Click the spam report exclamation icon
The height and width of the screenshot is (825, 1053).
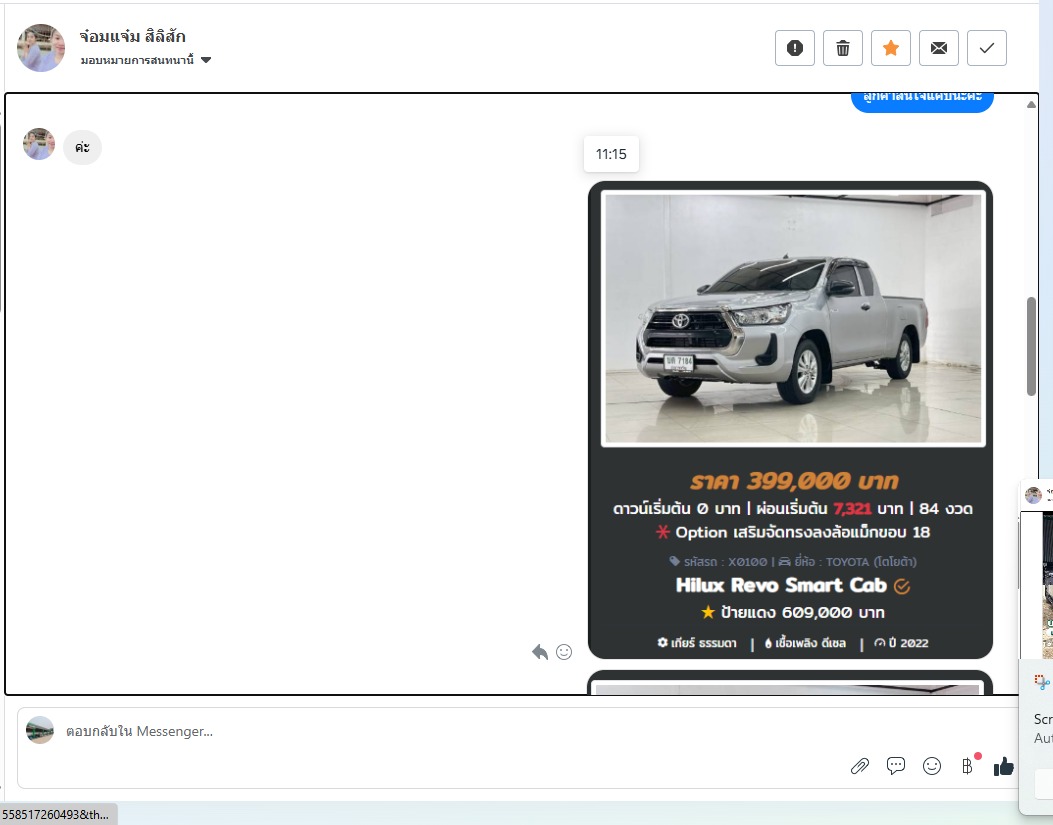(x=795, y=48)
